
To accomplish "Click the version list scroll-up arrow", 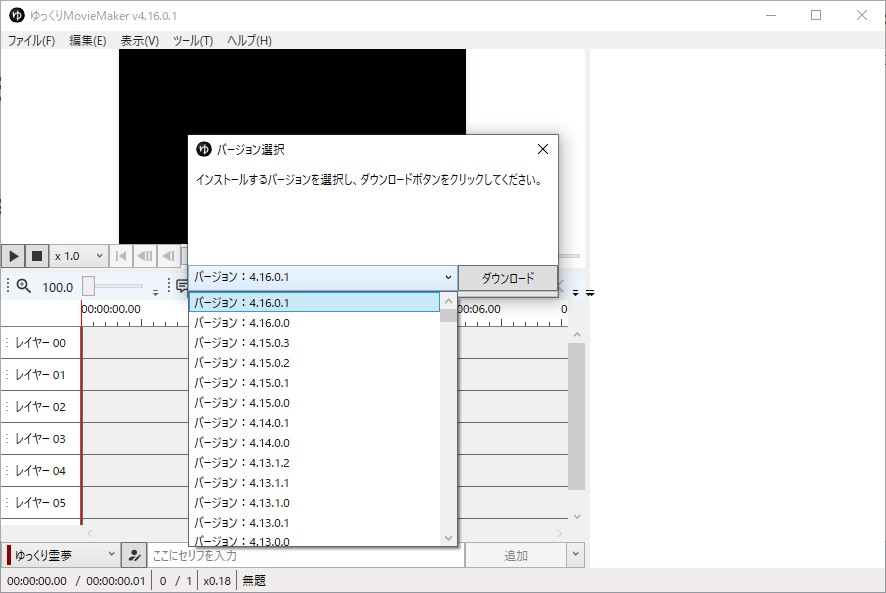I will click(448, 301).
